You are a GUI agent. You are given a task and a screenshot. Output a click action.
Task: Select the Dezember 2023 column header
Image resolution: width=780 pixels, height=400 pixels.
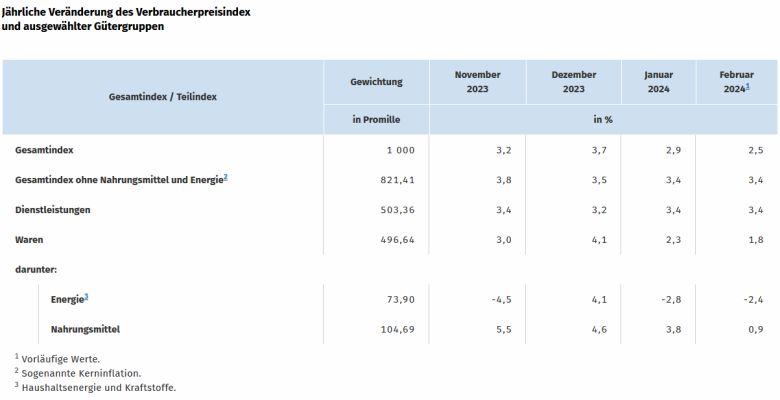(574, 81)
